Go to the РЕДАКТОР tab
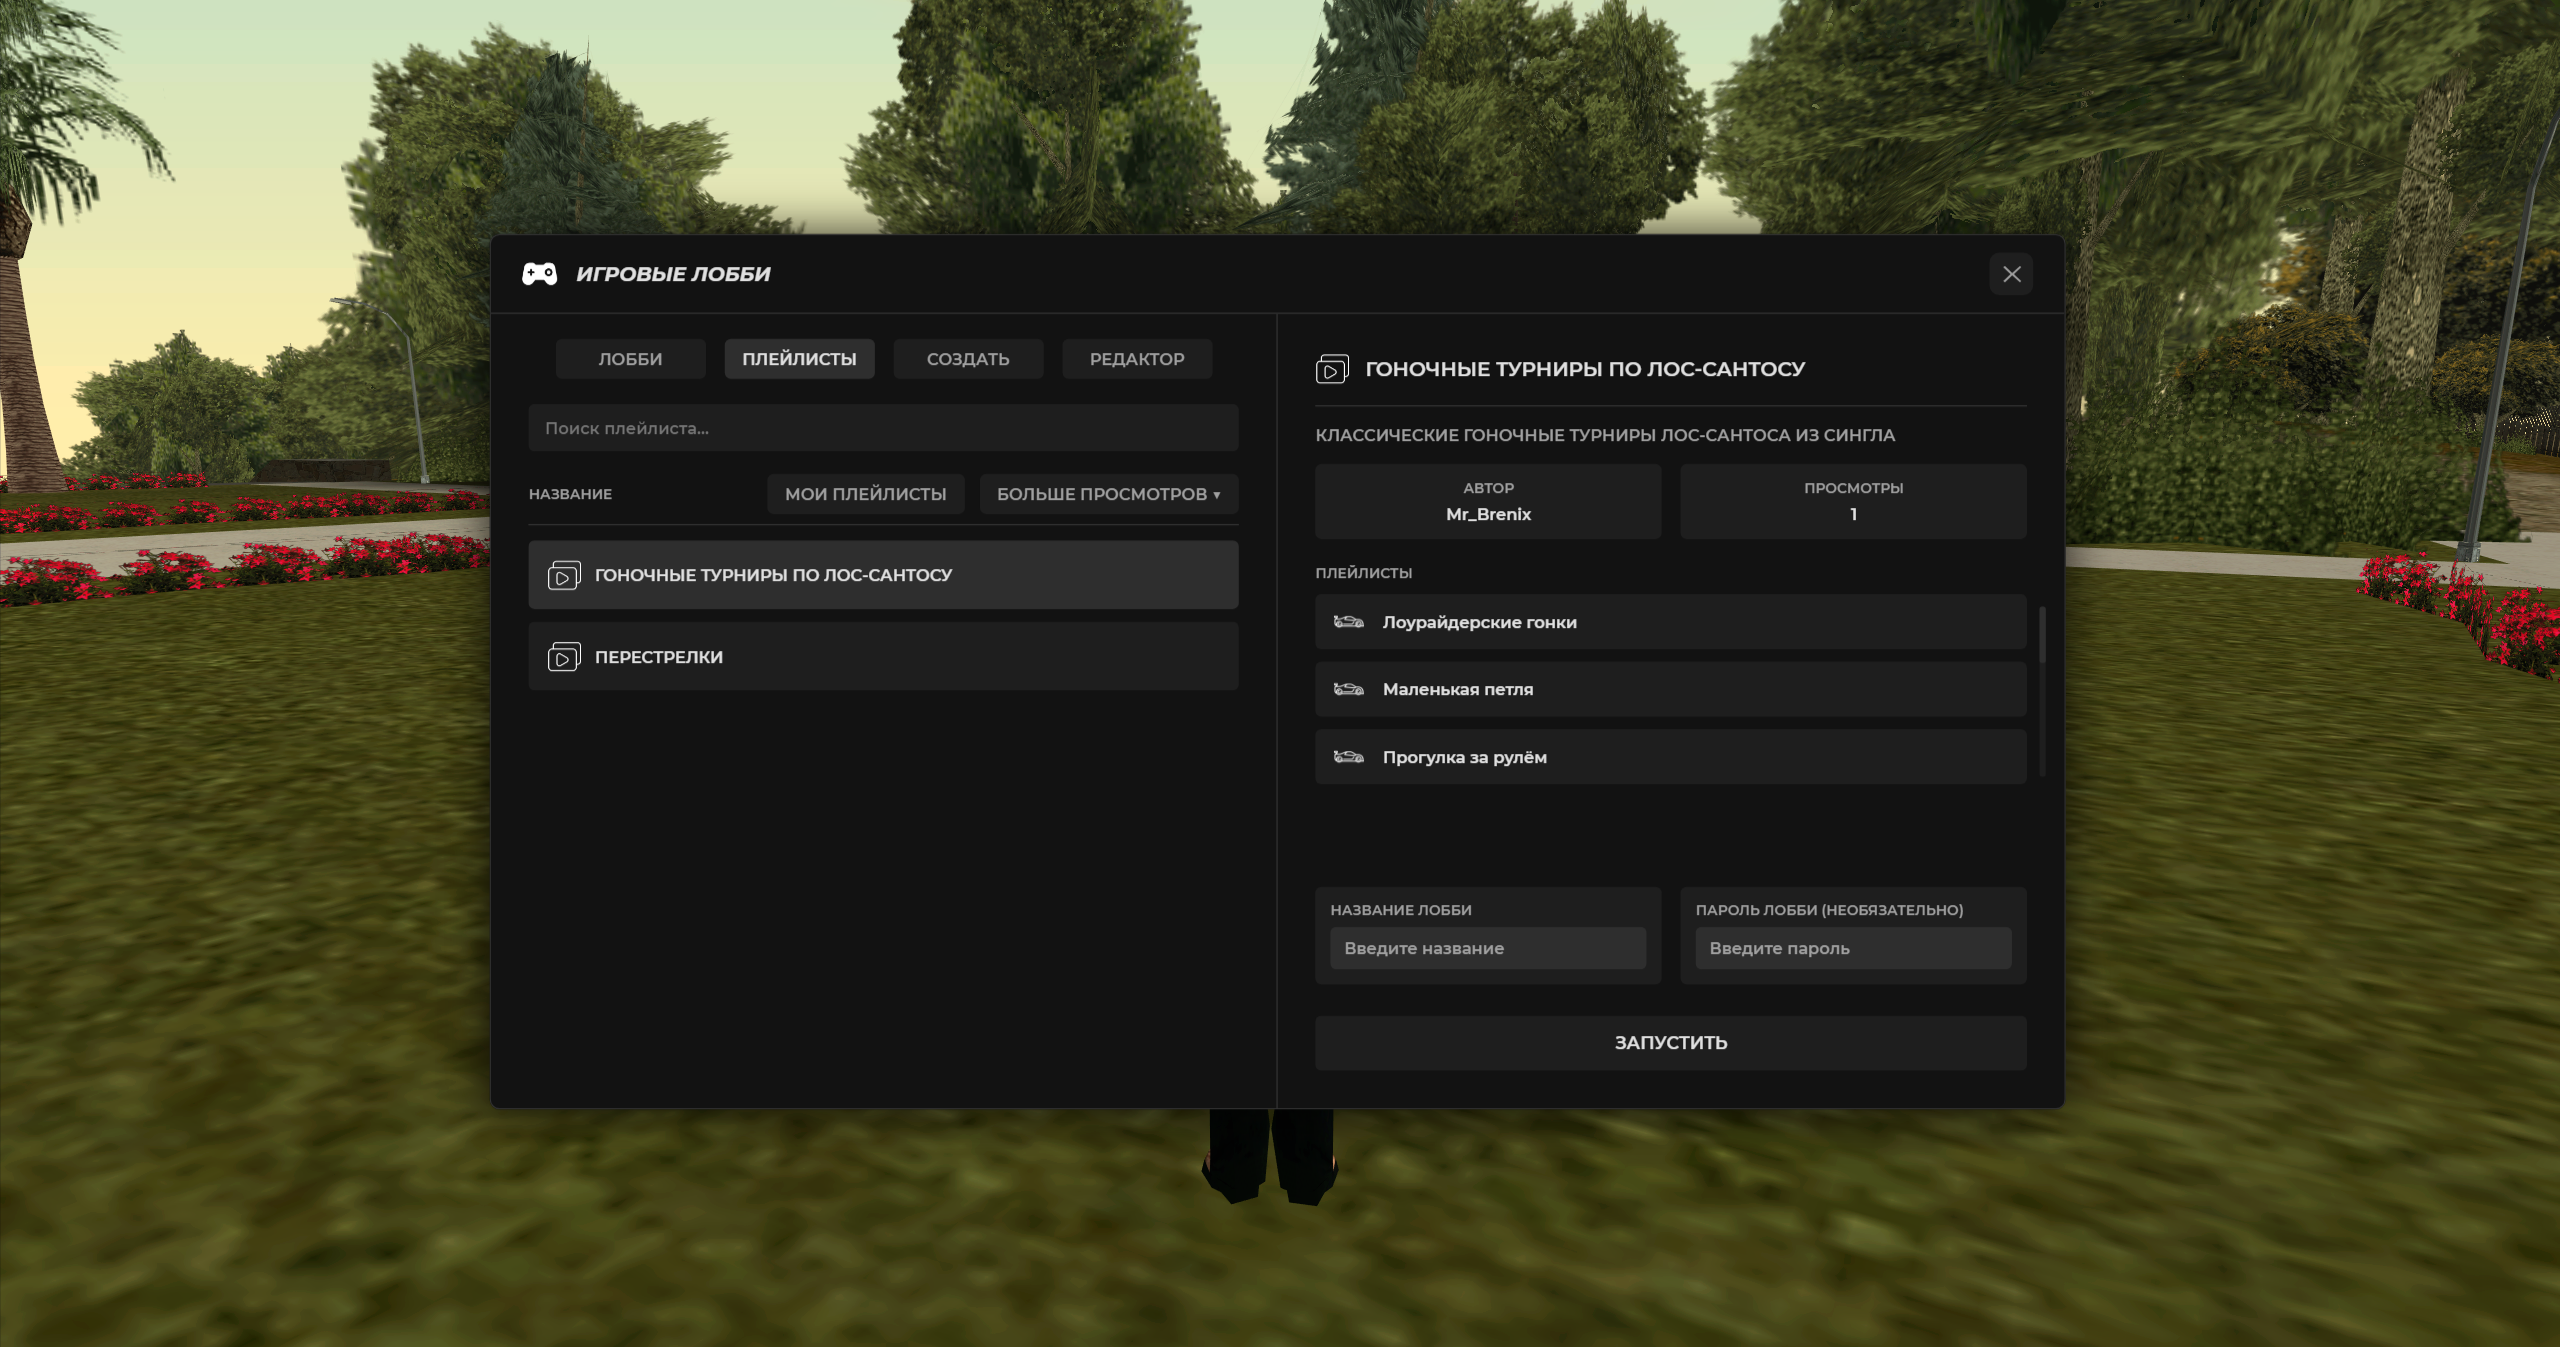The height and width of the screenshot is (1347, 2560). pyautogui.click(x=1137, y=359)
